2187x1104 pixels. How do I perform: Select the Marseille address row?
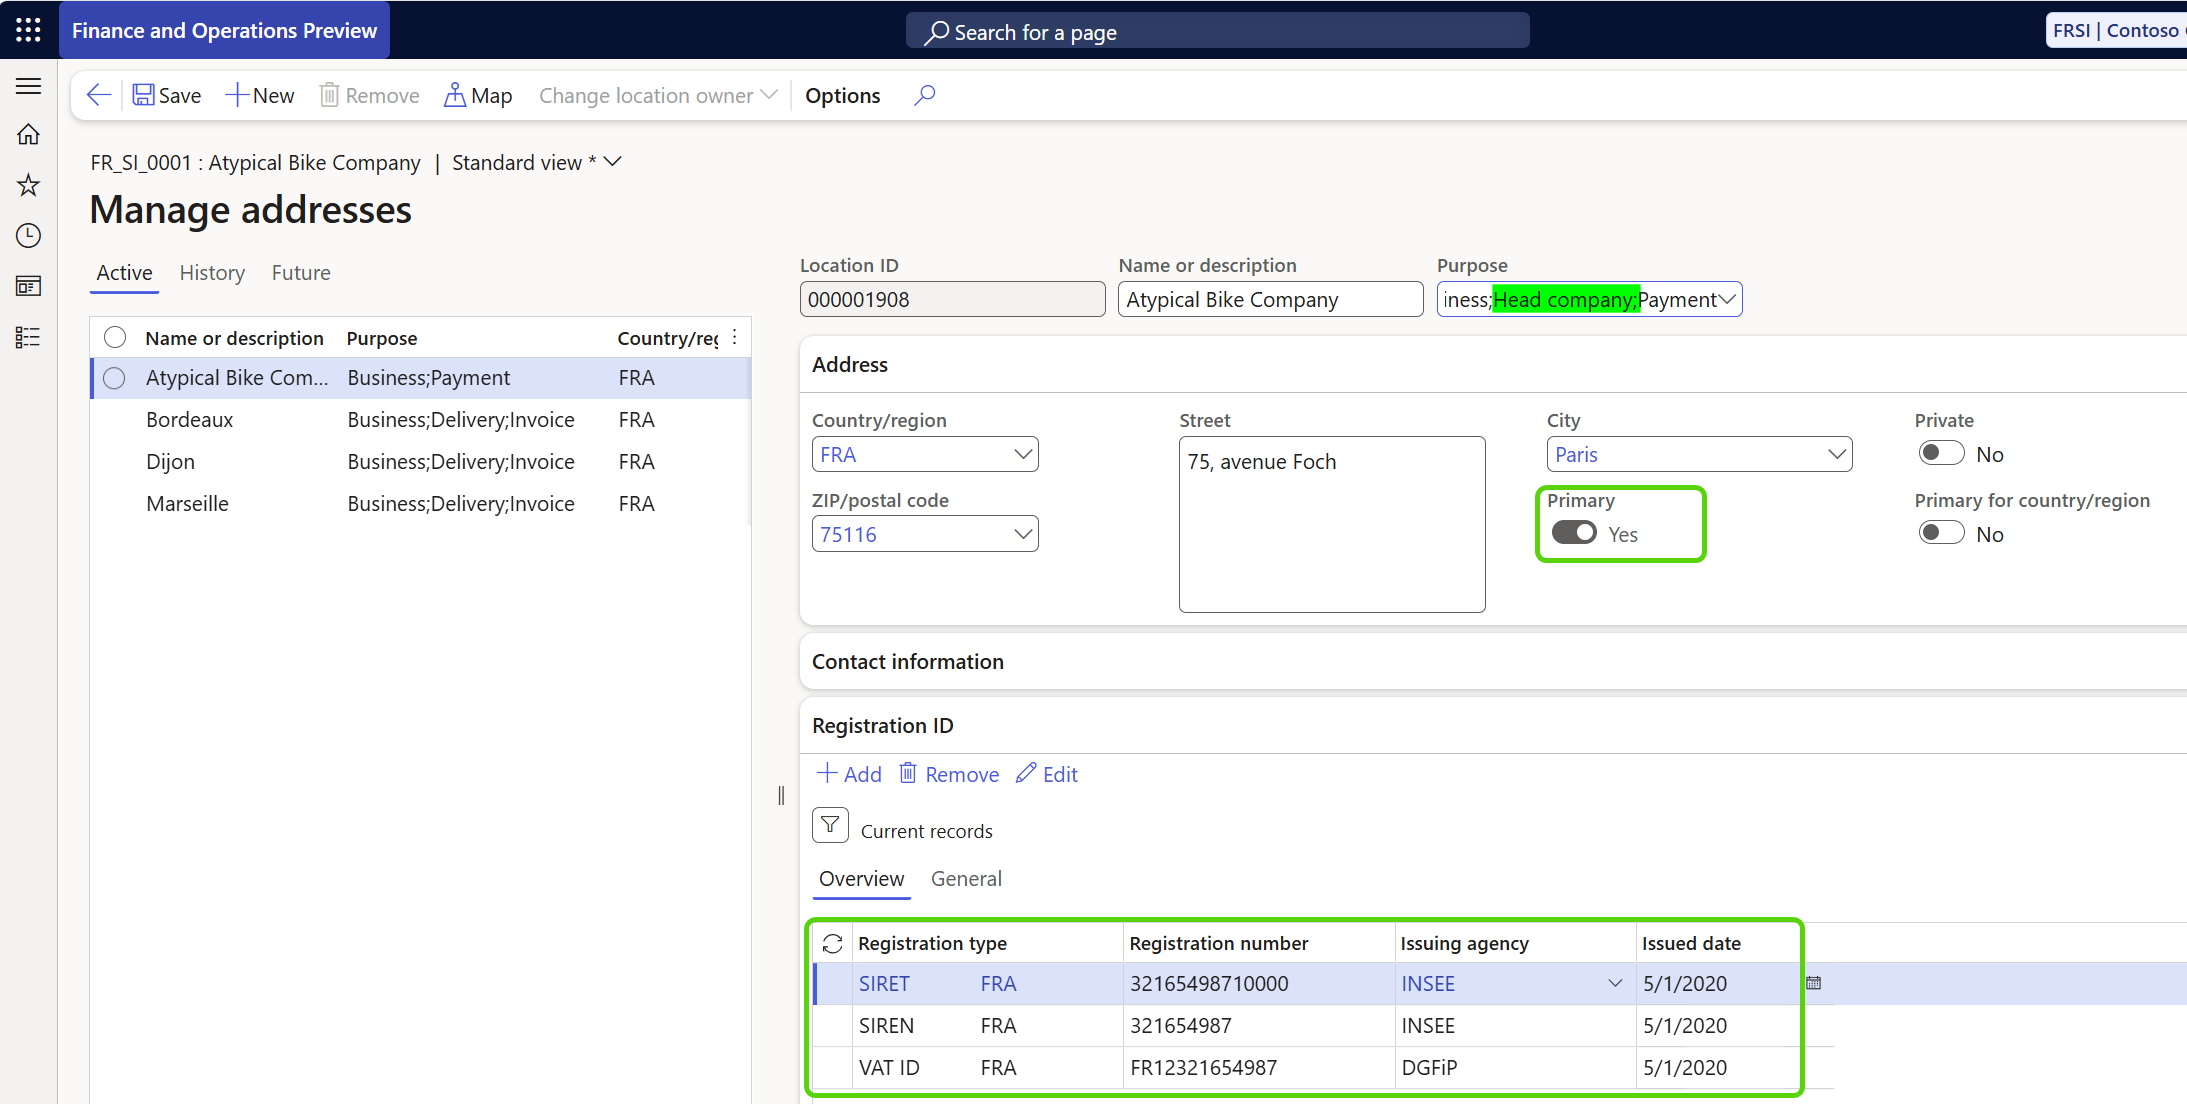420,503
